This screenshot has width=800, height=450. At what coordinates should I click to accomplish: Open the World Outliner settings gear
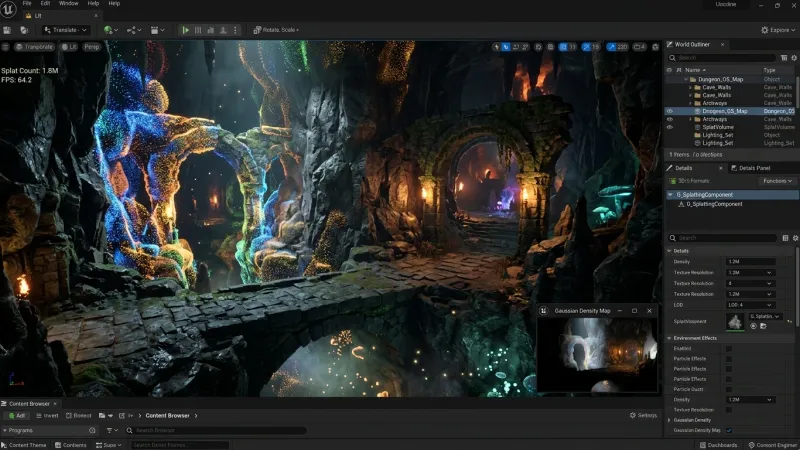point(794,58)
